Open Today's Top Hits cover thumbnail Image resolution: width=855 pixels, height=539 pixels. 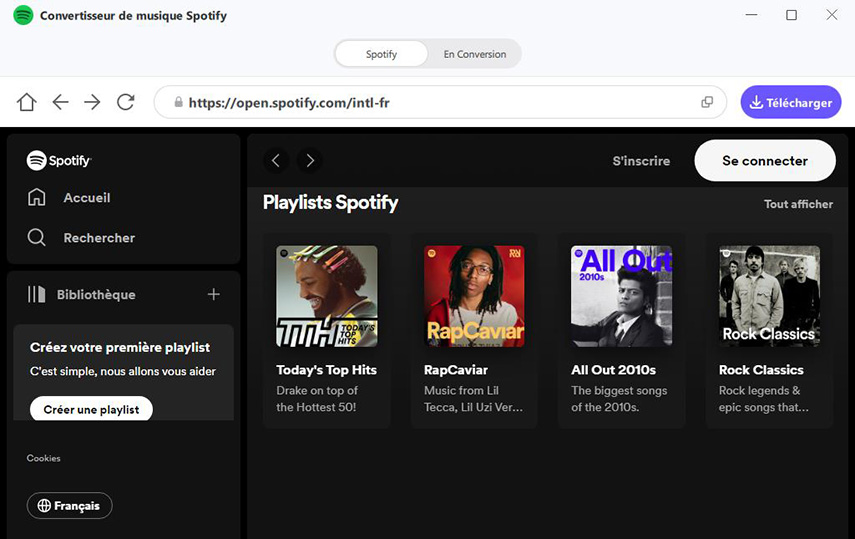click(x=327, y=296)
